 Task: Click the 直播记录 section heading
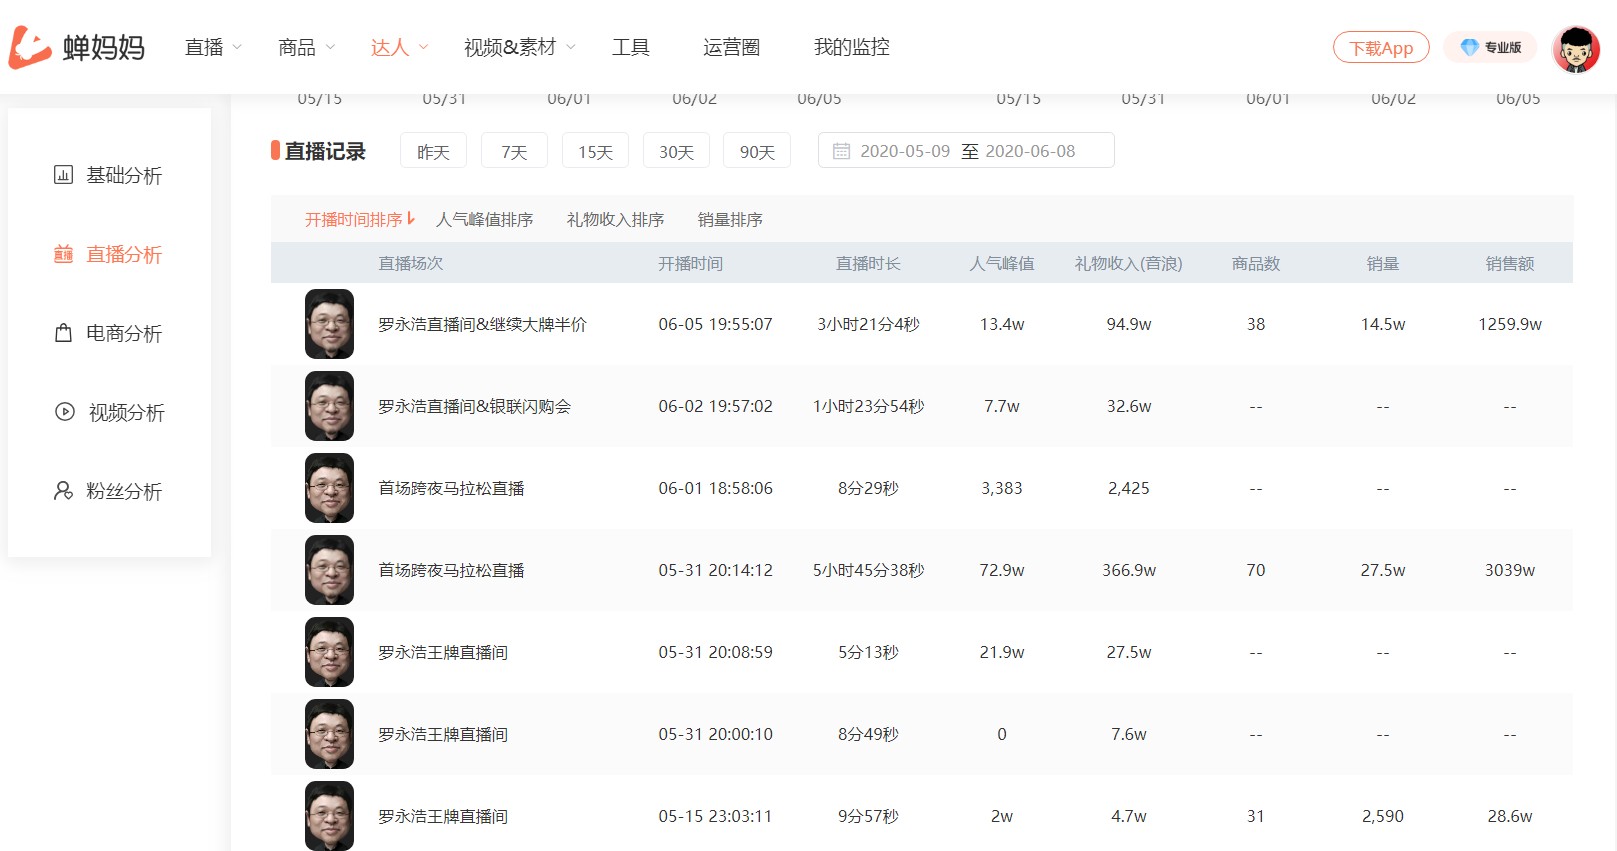coord(324,151)
